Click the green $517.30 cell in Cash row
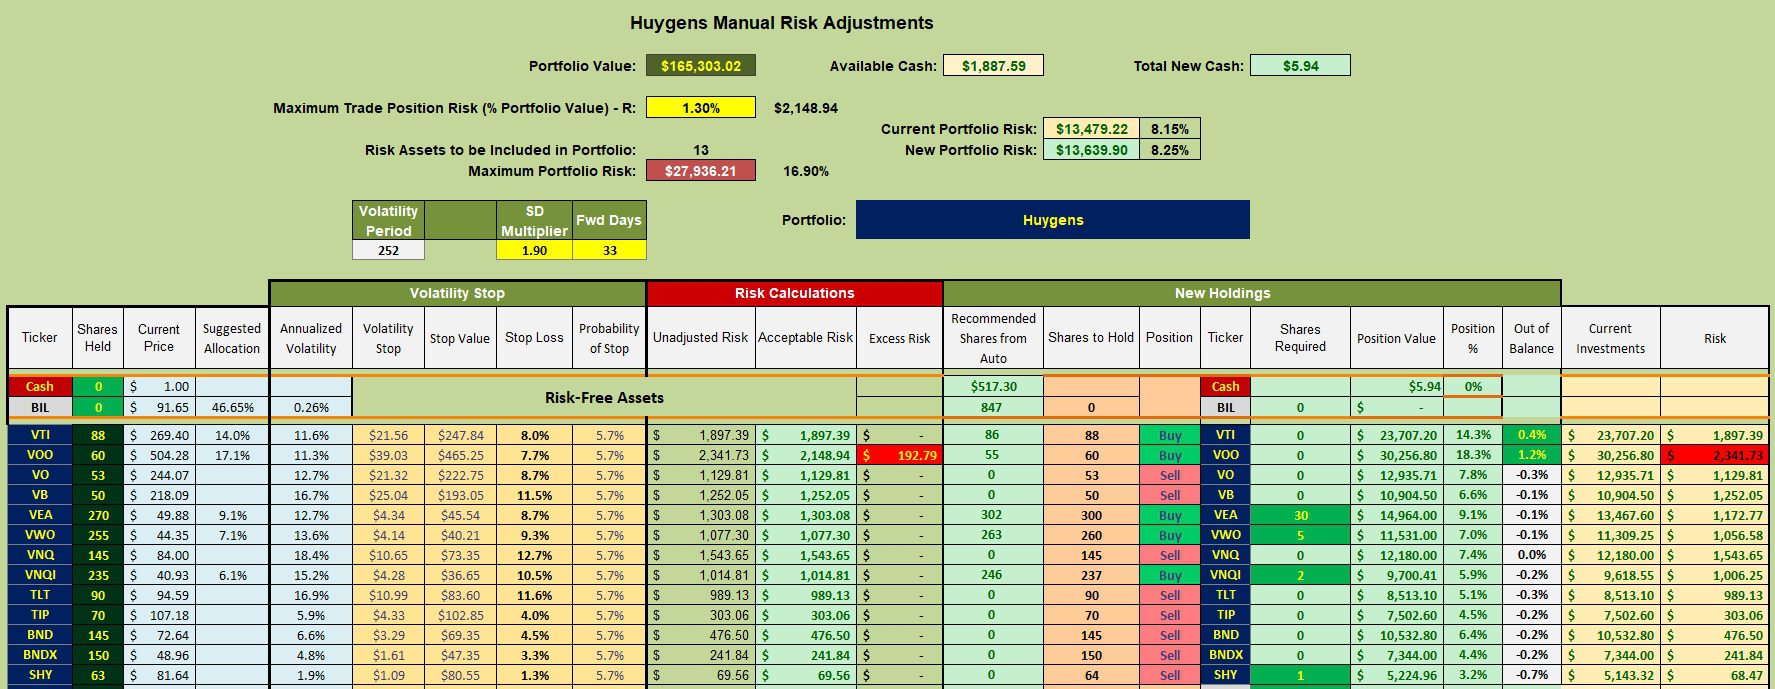 click(992, 386)
